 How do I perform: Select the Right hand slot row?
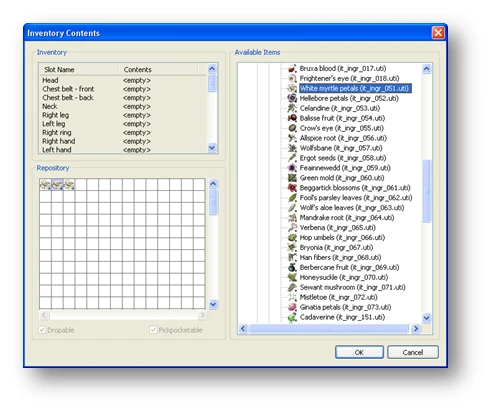coord(123,141)
